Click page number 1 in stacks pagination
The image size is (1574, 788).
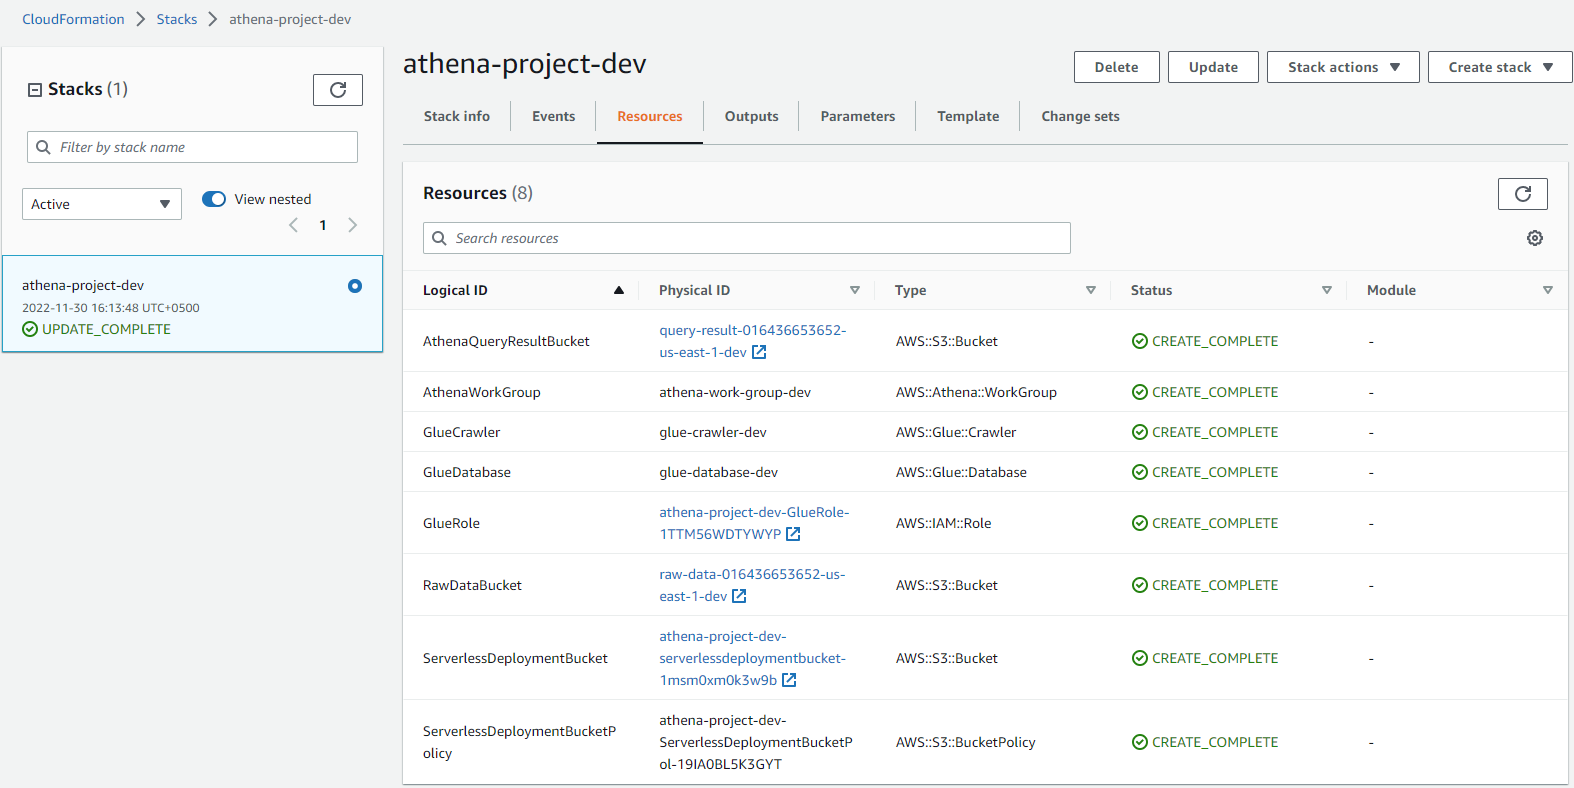coord(323,225)
